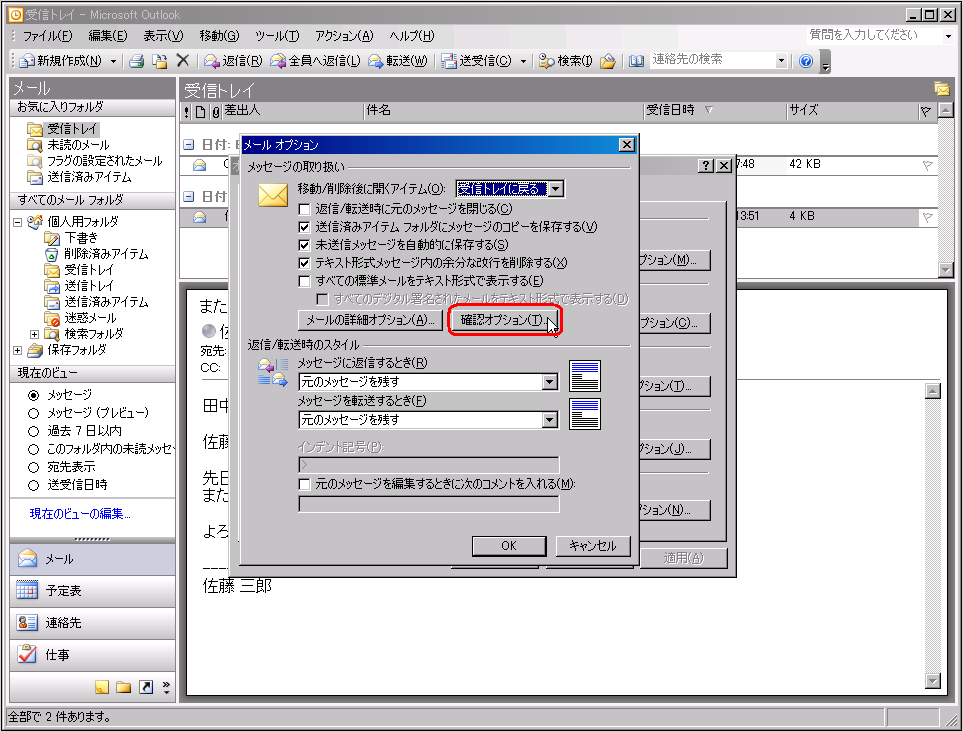Click the attachment column header icon
The height and width of the screenshot is (732, 963).
[216, 112]
